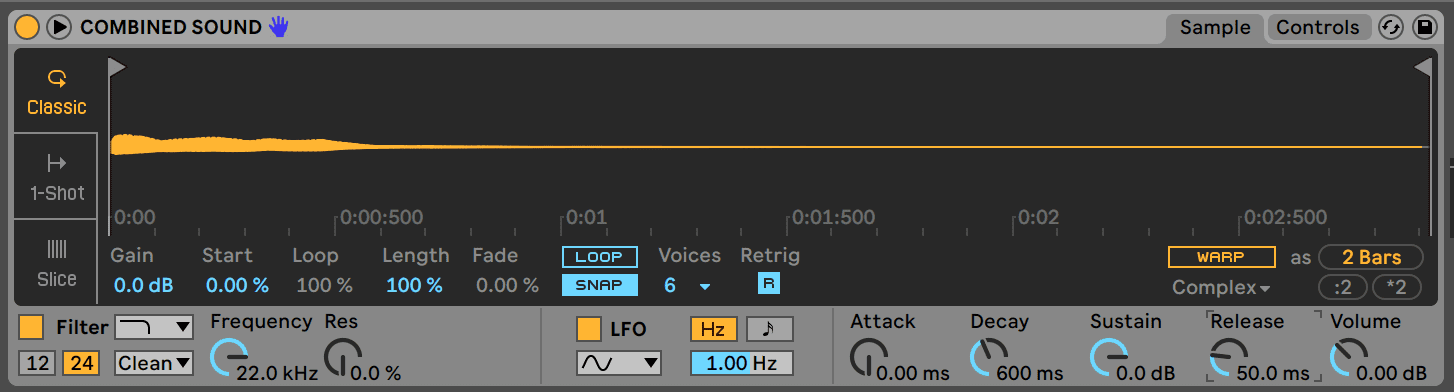Select 1-Shot playback mode
This screenshot has height=392, width=1454.
pos(56,177)
